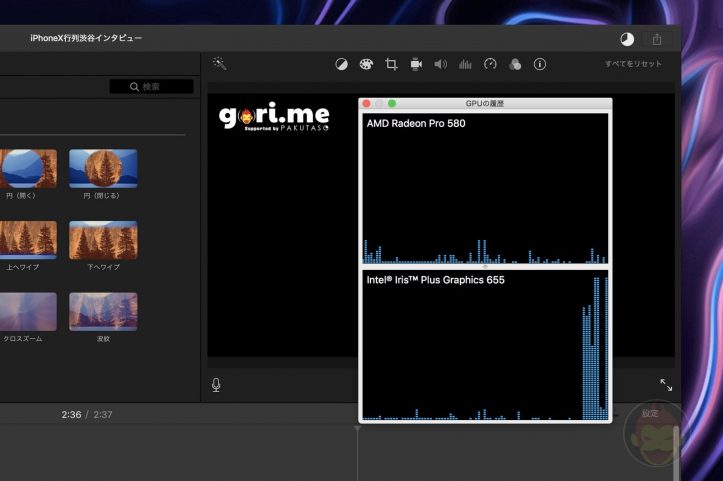This screenshot has height=481, width=723.
Task: Open the speed adjustment gauge
Action: (x=490, y=64)
